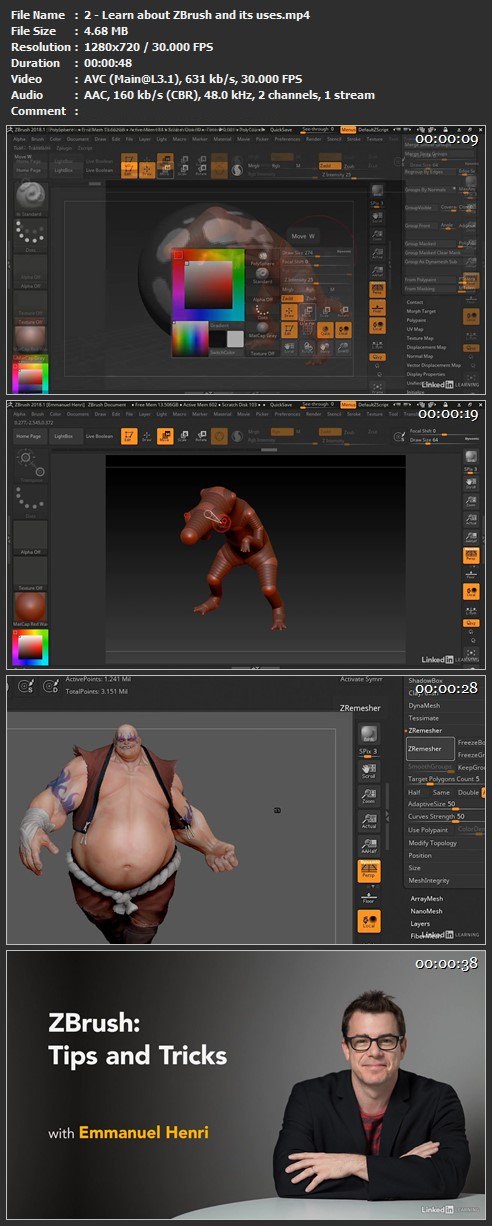This screenshot has width=492, height=1226.
Task: Adjust Curves Strength 50 slider
Action: (446, 817)
